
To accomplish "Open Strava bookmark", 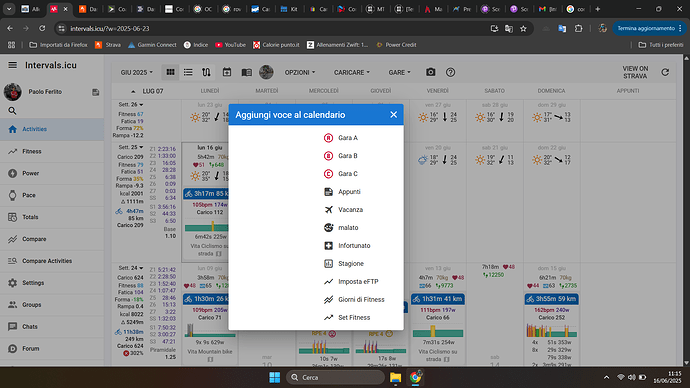I will (108, 45).
